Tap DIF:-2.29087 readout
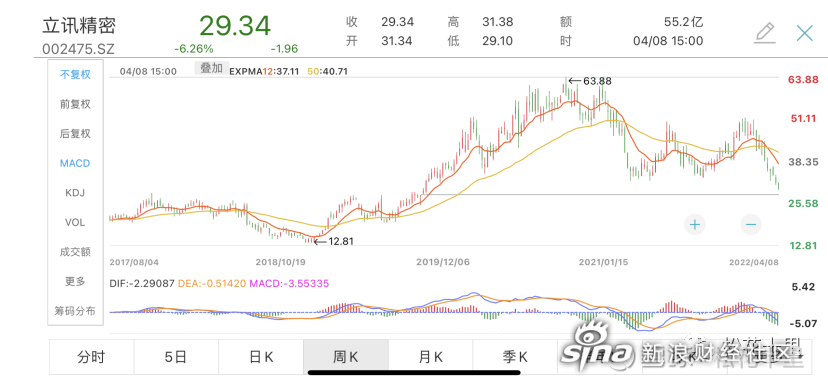This screenshot has height=383, width=828. pos(142,284)
